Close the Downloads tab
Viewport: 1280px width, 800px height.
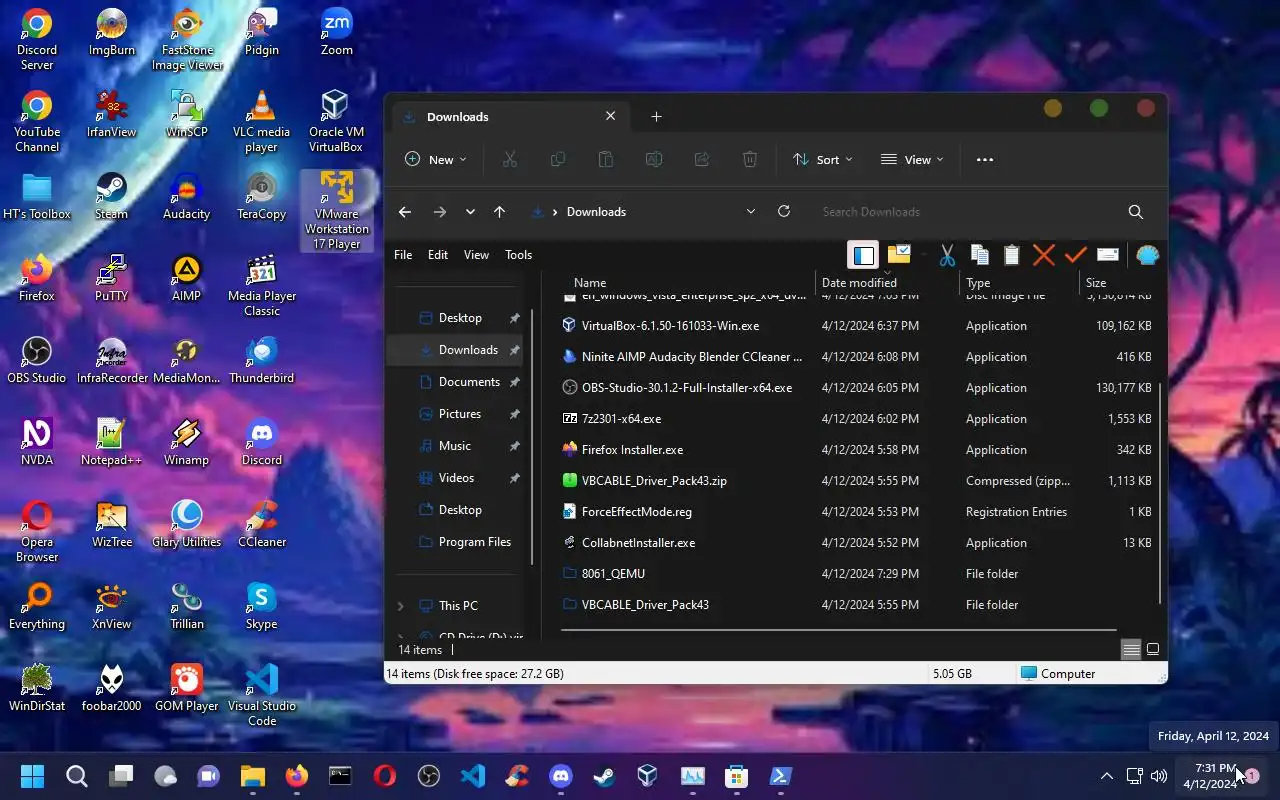click(x=610, y=116)
